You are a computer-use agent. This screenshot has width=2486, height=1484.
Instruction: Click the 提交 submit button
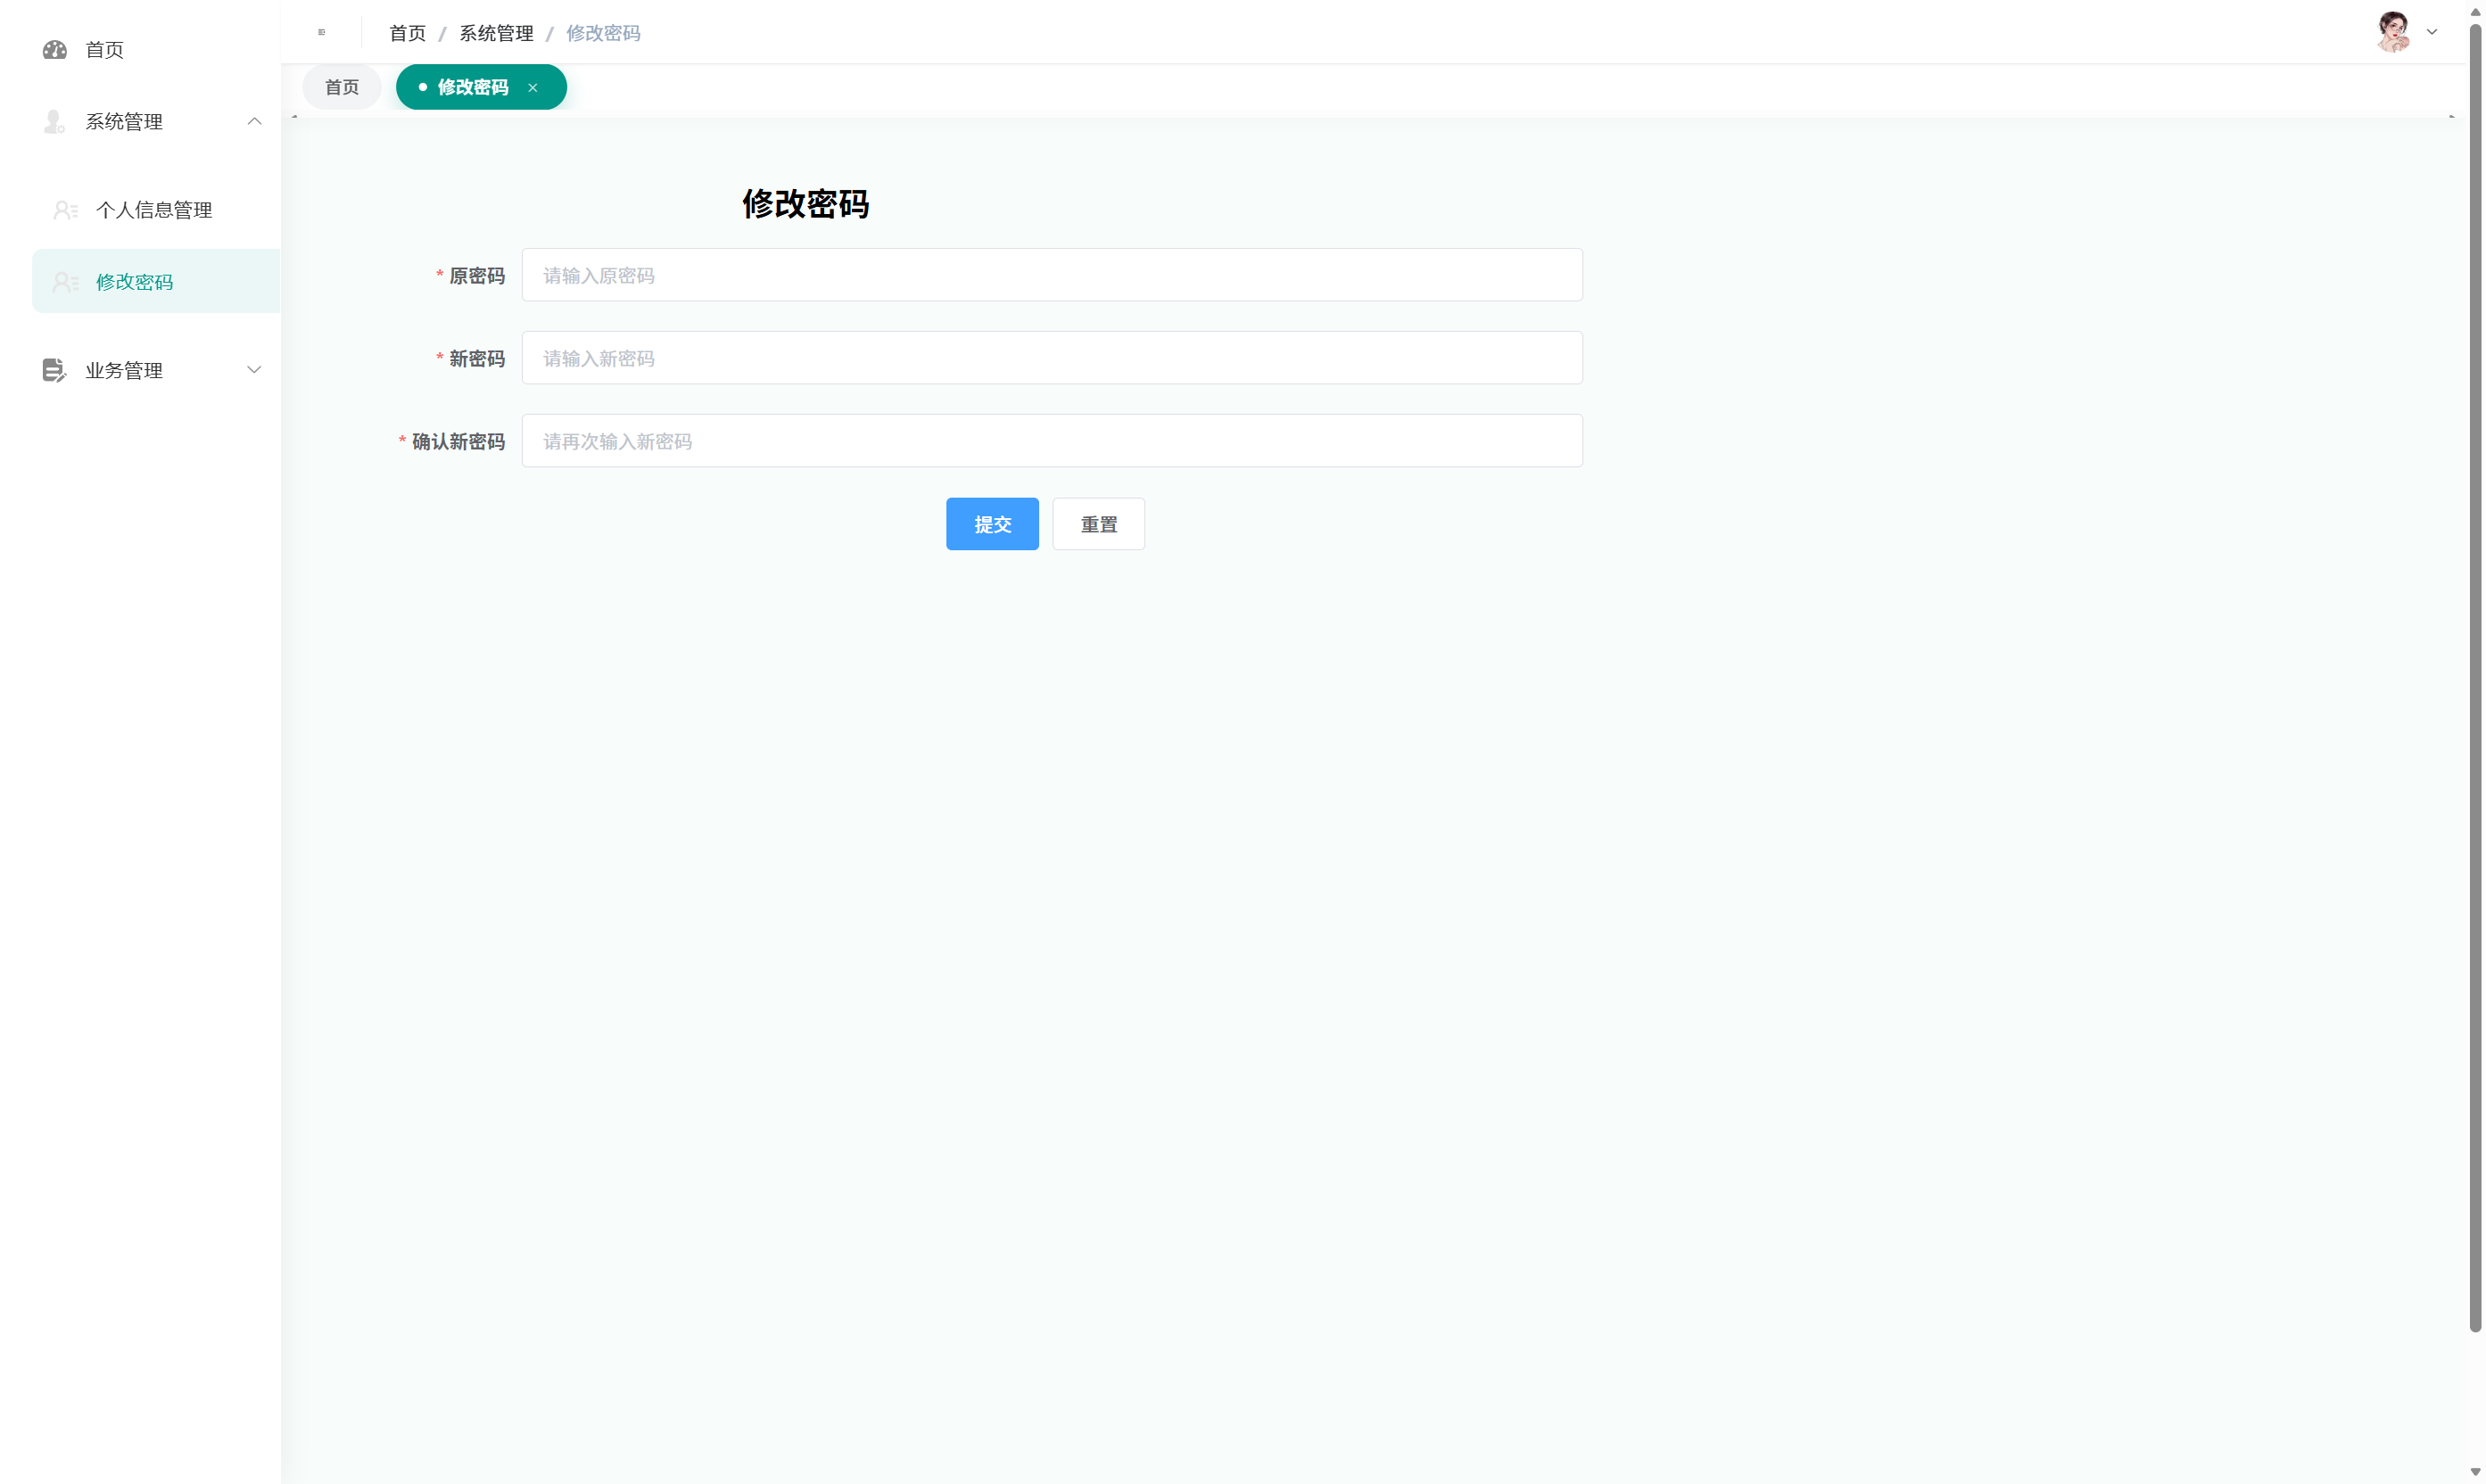click(x=992, y=523)
